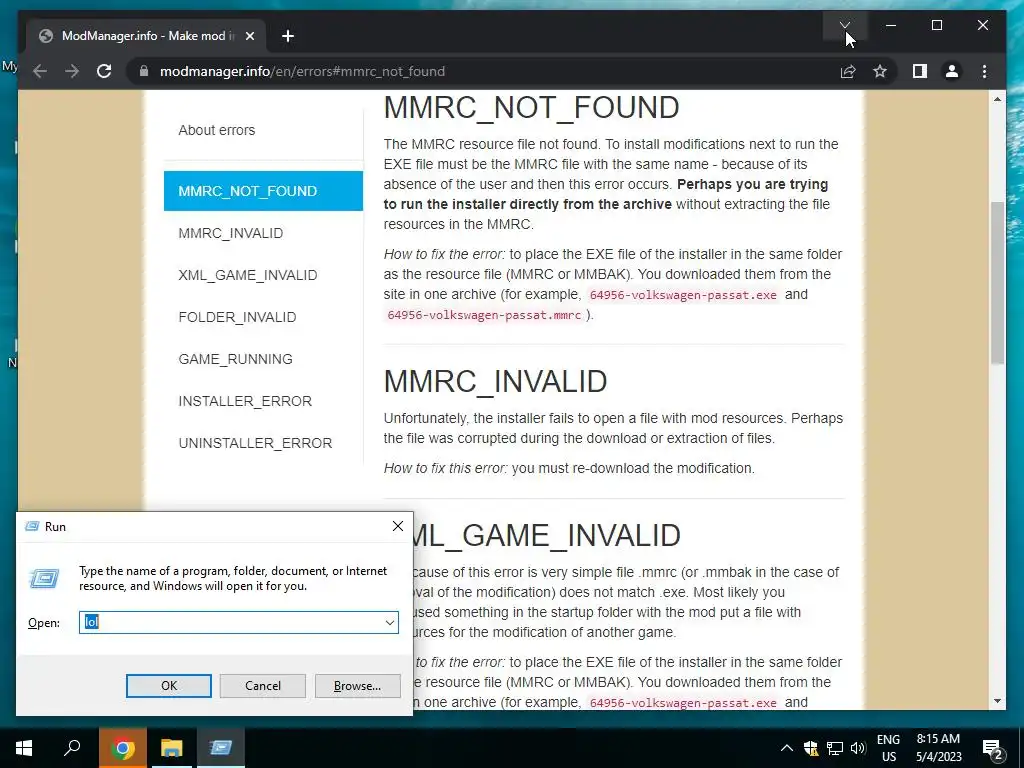Jump to XML_GAME_INVALID in the sidebar
Viewport: 1024px width, 768px height.
click(x=248, y=275)
